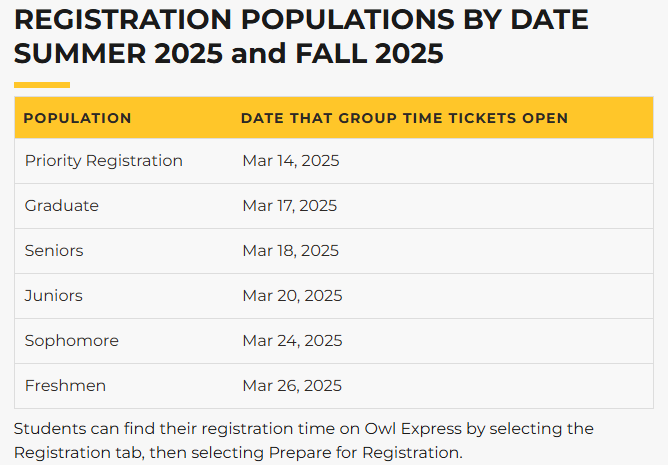668x465 pixels.
Task: Click the page heading REGISTRATION POPULATIONS BY DATE
Action: click(301, 19)
